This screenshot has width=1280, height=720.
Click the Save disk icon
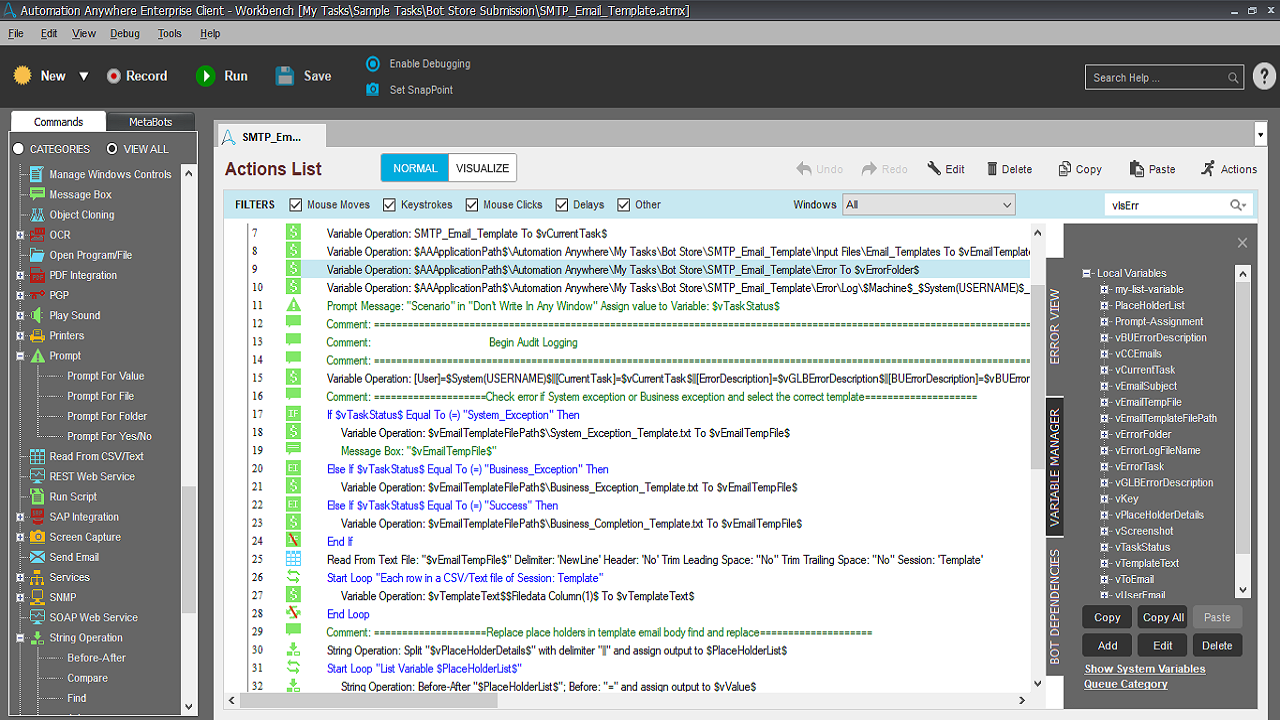tap(285, 76)
